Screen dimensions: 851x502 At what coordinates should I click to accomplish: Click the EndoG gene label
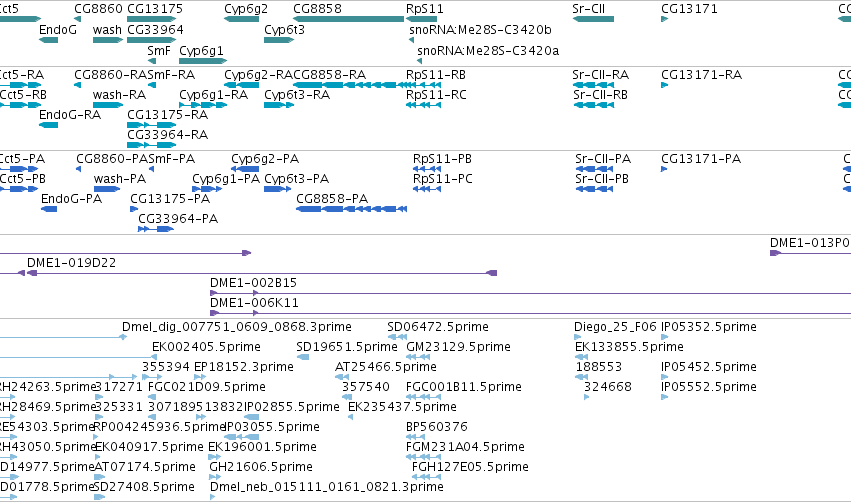pyautogui.click(x=58, y=30)
